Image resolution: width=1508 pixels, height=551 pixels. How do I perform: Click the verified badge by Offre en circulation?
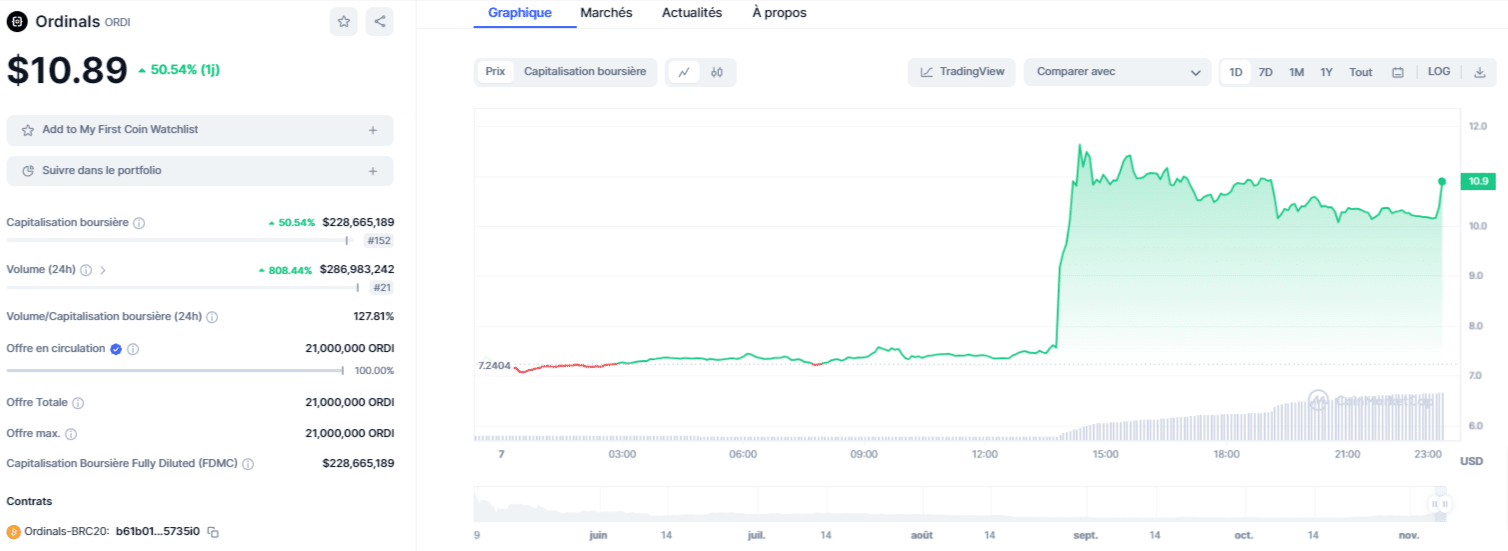(116, 349)
